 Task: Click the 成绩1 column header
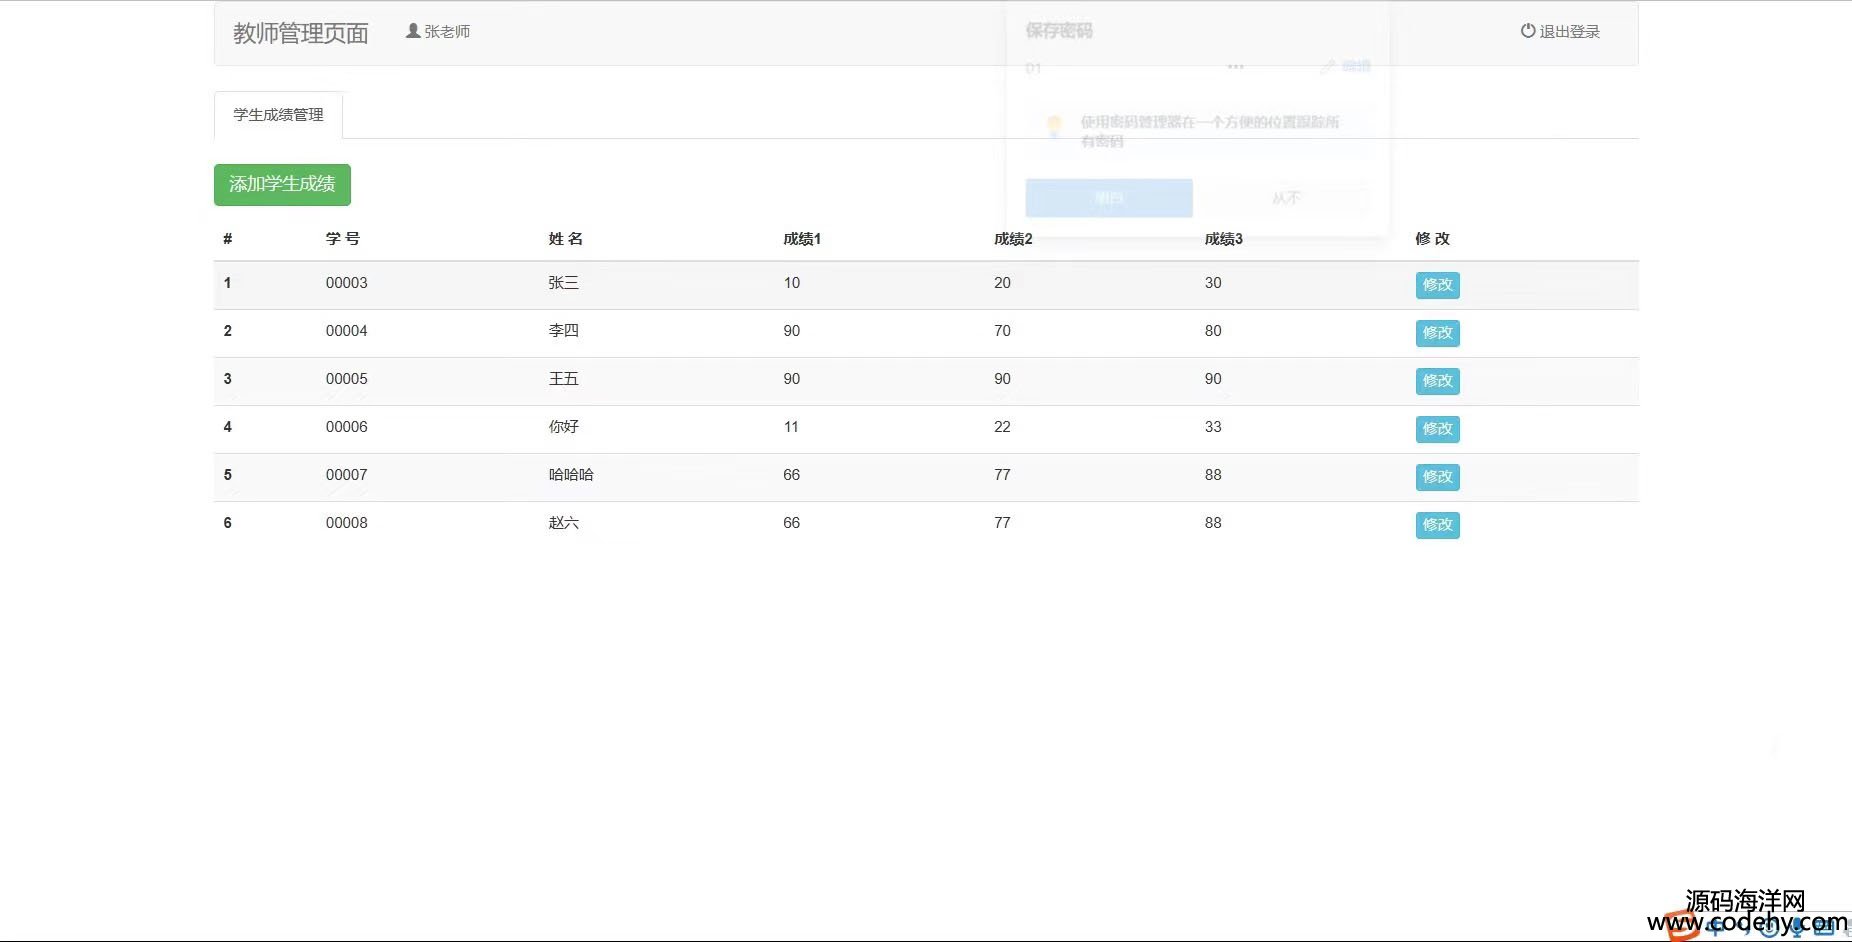pos(801,239)
